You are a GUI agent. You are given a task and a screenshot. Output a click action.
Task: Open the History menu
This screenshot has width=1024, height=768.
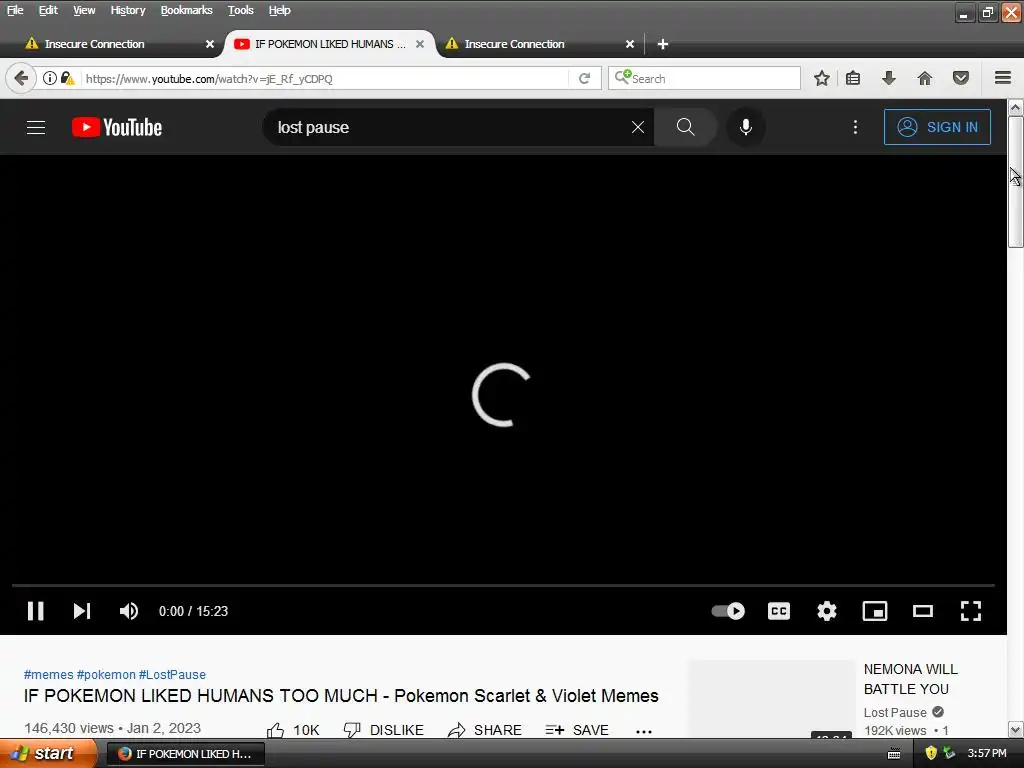coord(127,10)
